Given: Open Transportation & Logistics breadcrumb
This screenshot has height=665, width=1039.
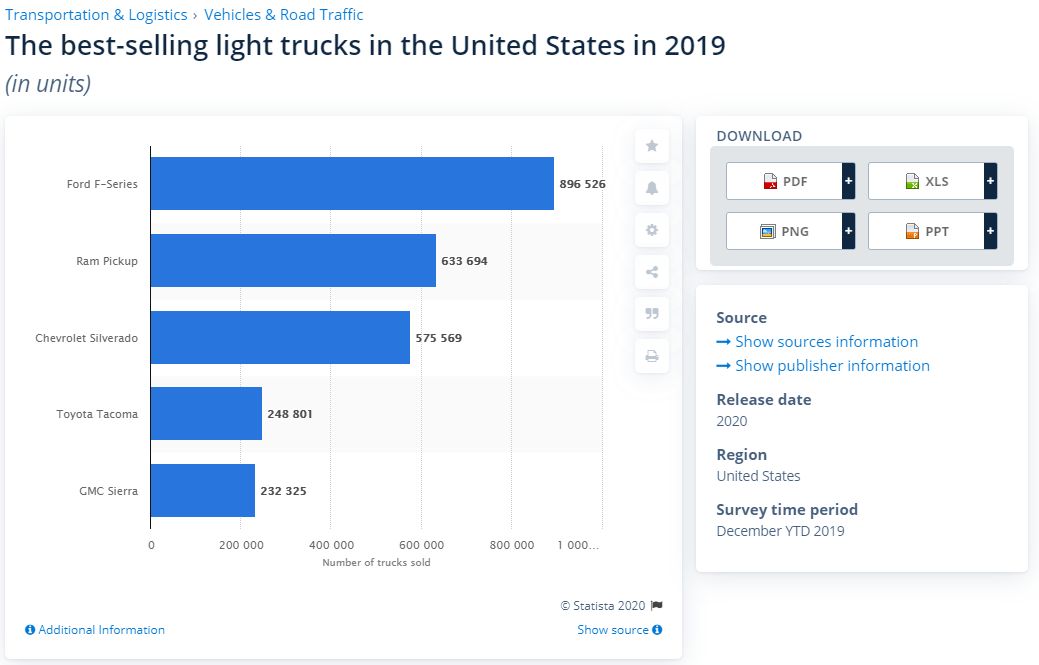Looking at the screenshot, I should (x=96, y=15).
